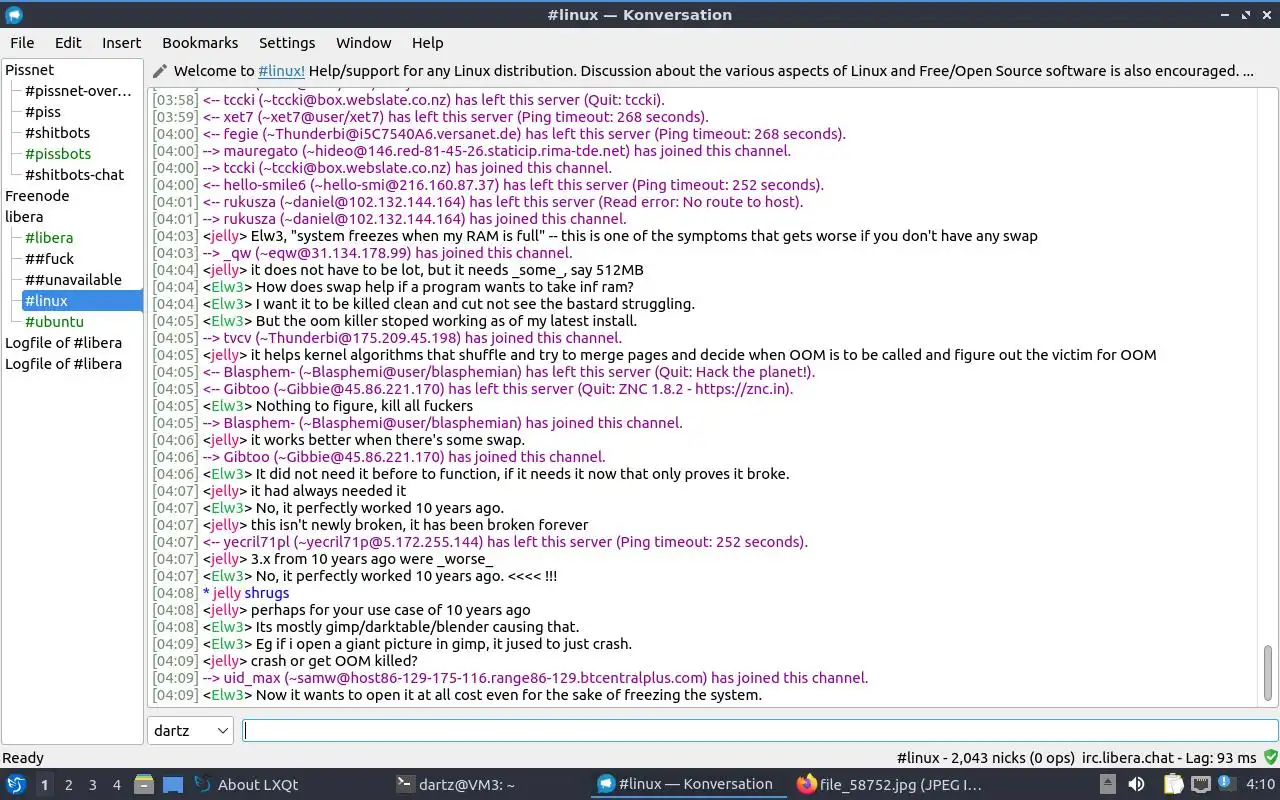The image size is (1280, 800).
Task: Open the LXQt application menu
Action: pyautogui.click(x=16, y=784)
